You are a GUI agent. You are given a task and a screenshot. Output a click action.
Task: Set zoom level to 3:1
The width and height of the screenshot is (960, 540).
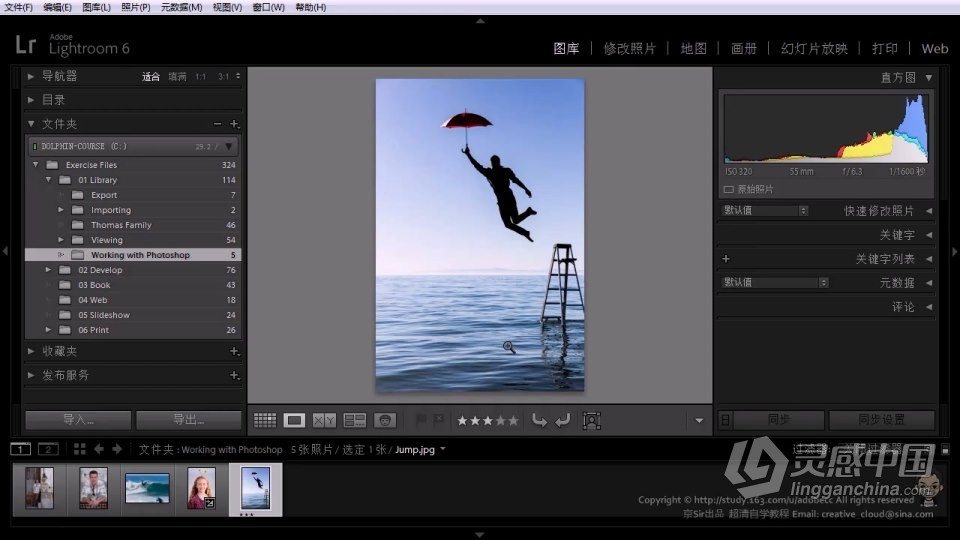223,77
